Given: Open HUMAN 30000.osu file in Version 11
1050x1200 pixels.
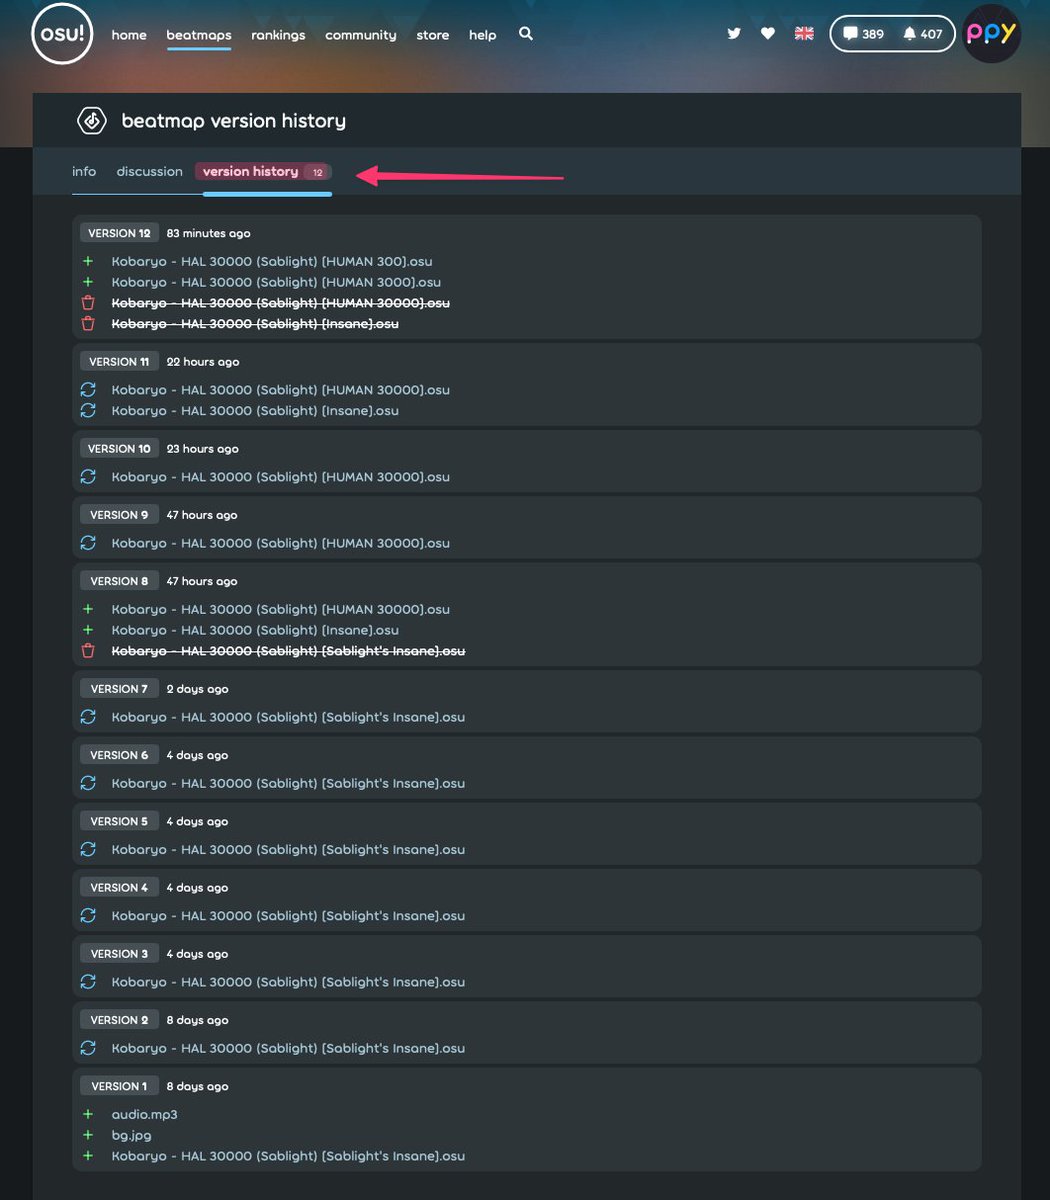Looking at the screenshot, I should pos(281,389).
